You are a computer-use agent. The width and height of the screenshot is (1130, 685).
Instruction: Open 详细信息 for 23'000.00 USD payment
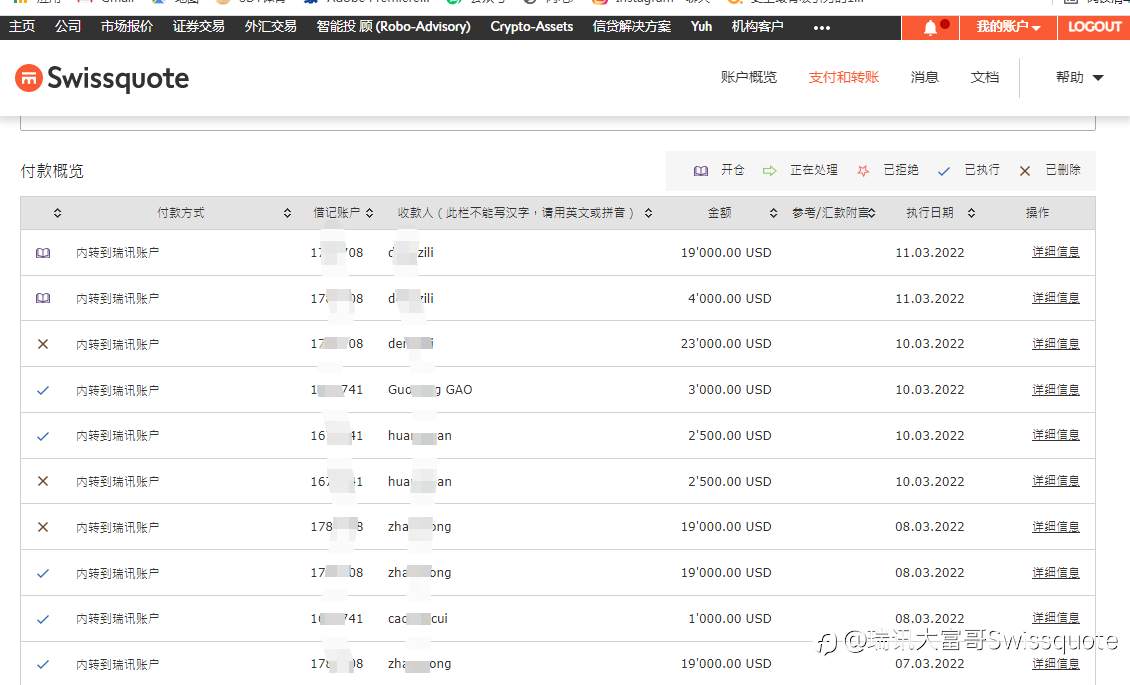coord(1056,344)
